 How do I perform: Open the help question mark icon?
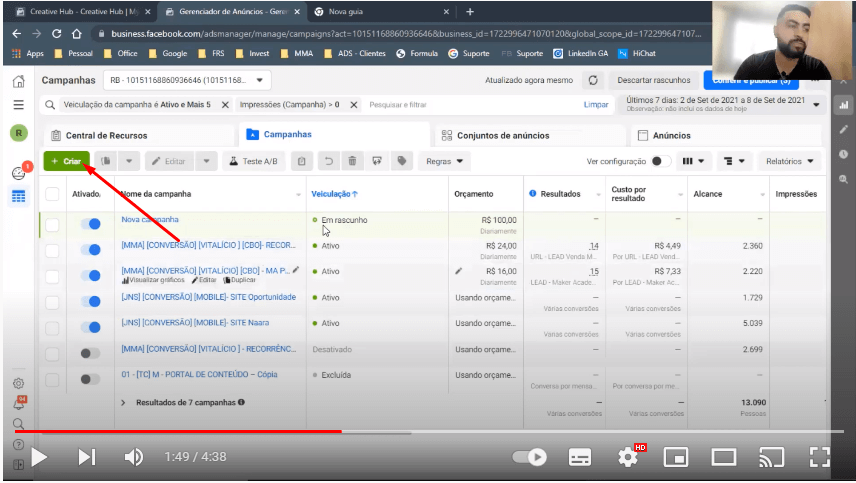(19, 445)
